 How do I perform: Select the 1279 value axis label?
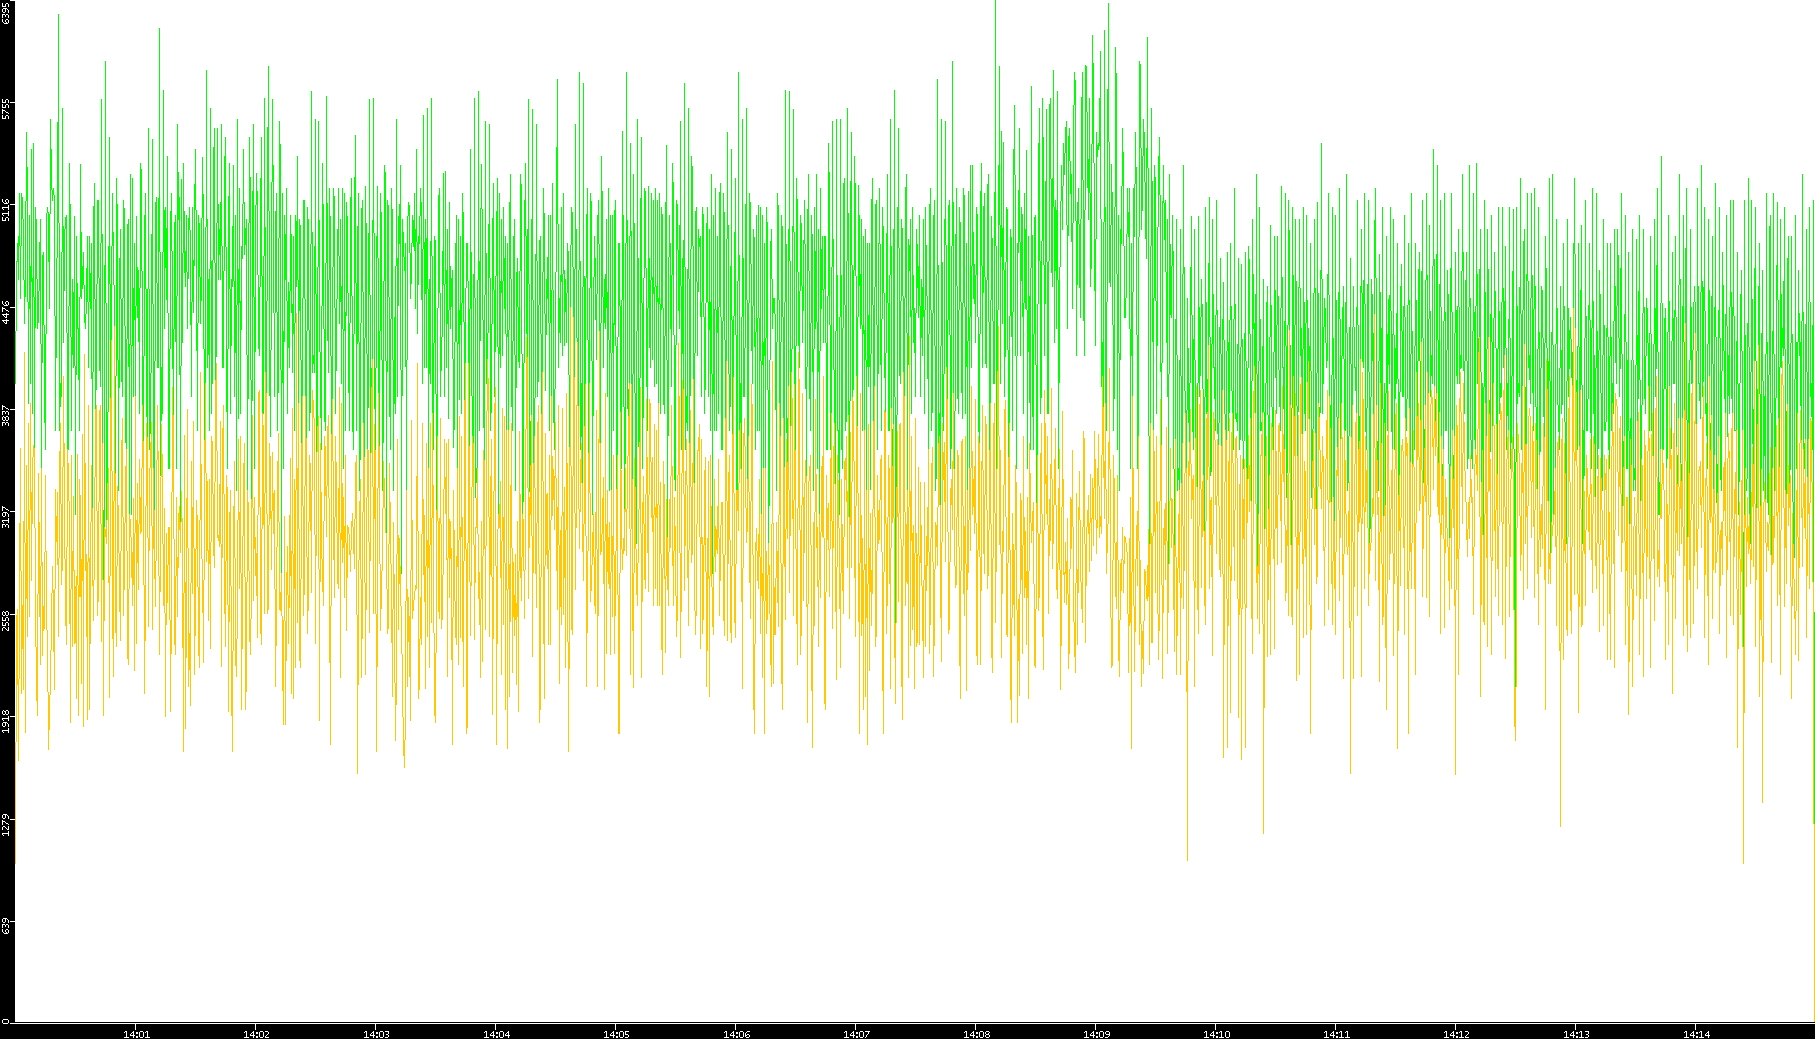point(6,824)
